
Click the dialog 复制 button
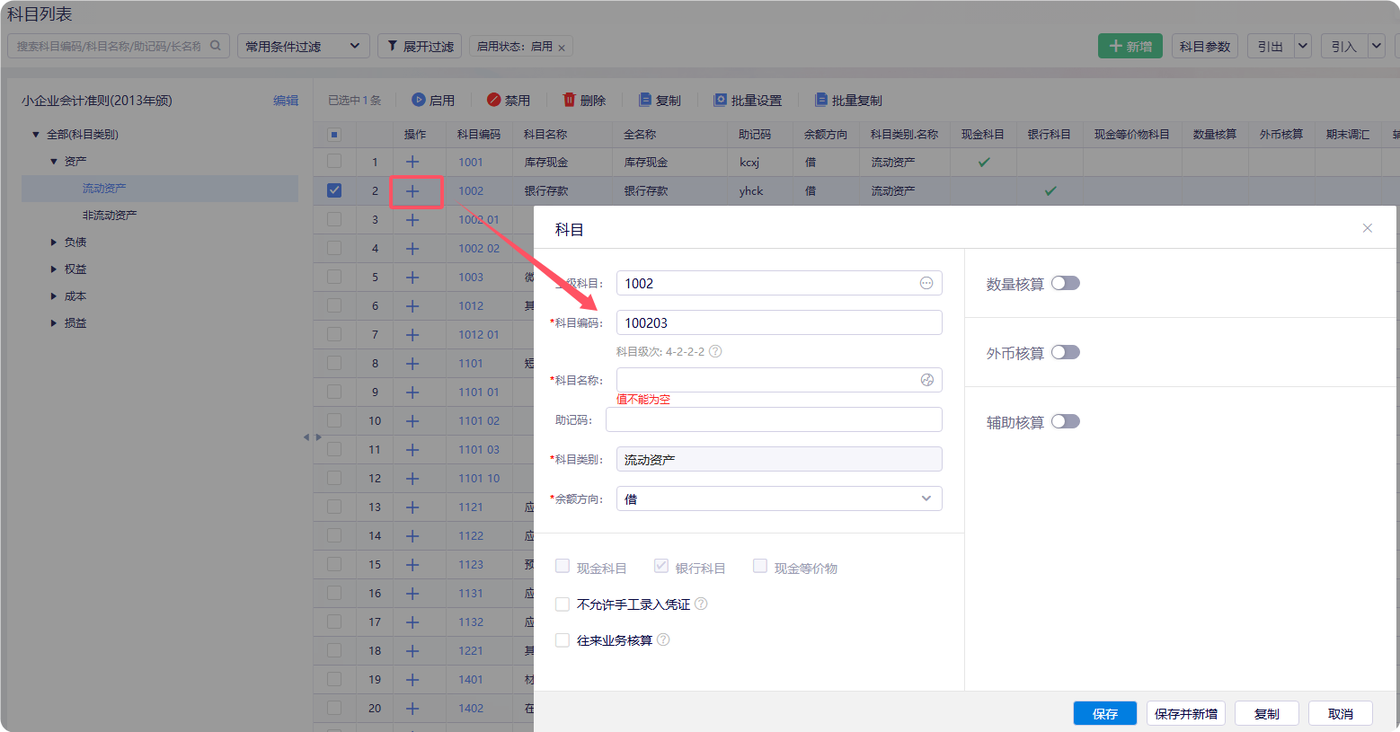coord(1266,713)
